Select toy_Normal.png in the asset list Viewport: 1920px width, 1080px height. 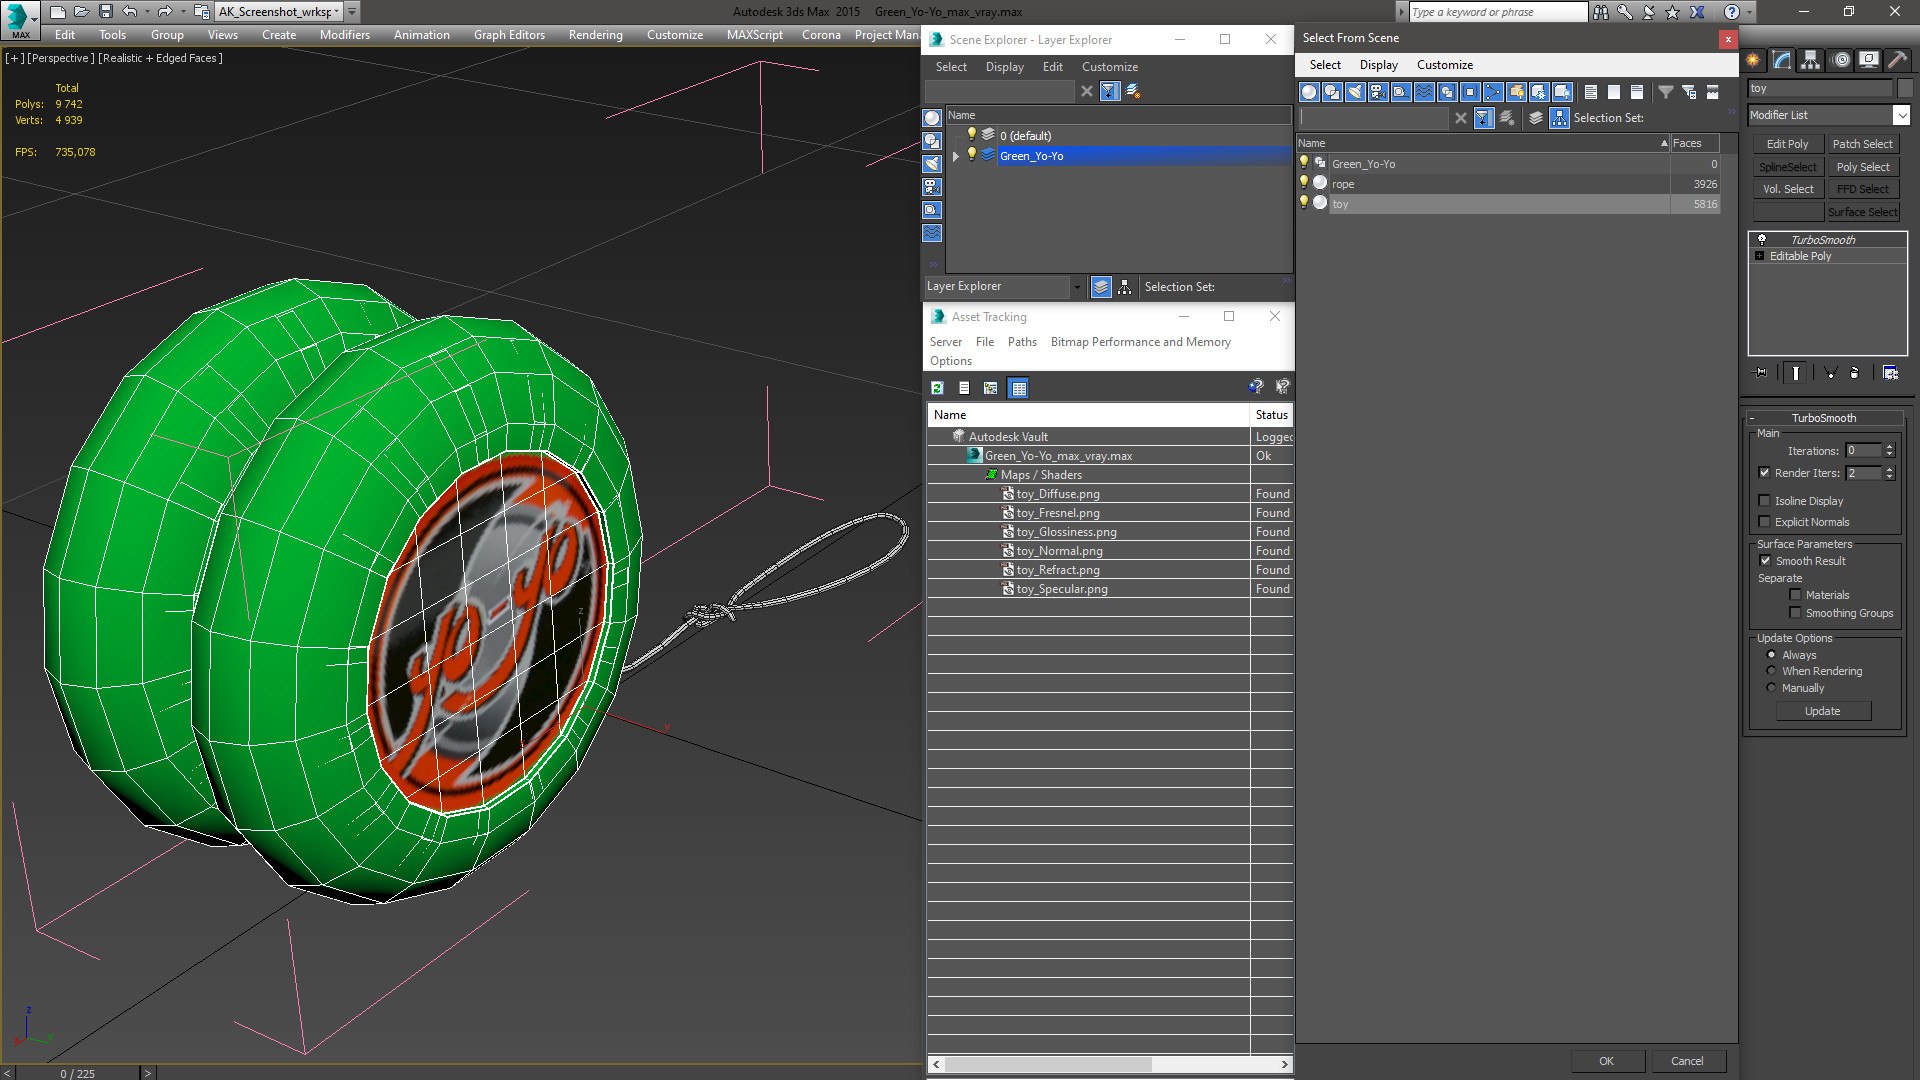1059,551
